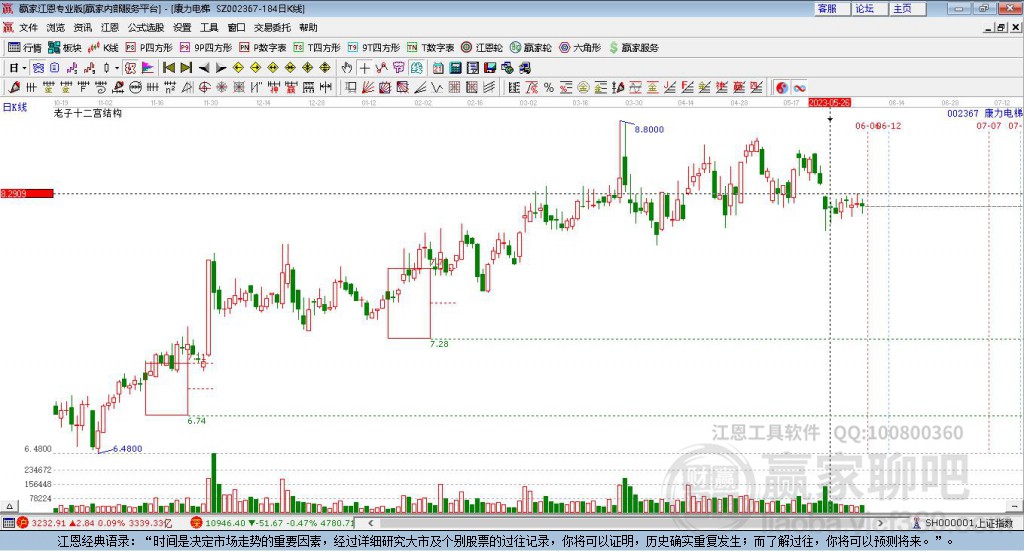Click the horizontal scrollbar left arrow
This screenshot has width=1024, height=551.
click(x=370, y=523)
